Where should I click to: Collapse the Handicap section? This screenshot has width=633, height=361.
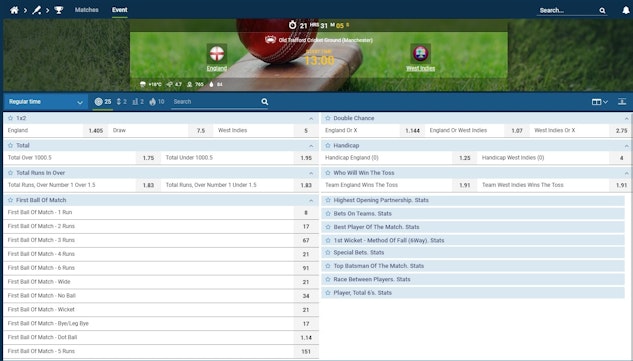pos(627,146)
